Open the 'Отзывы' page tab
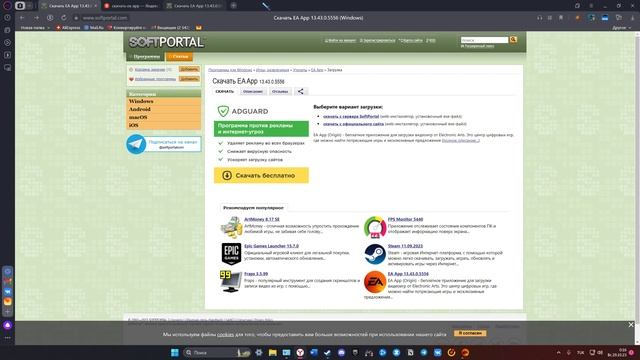This screenshot has height=360, width=640. pyautogui.click(x=280, y=91)
